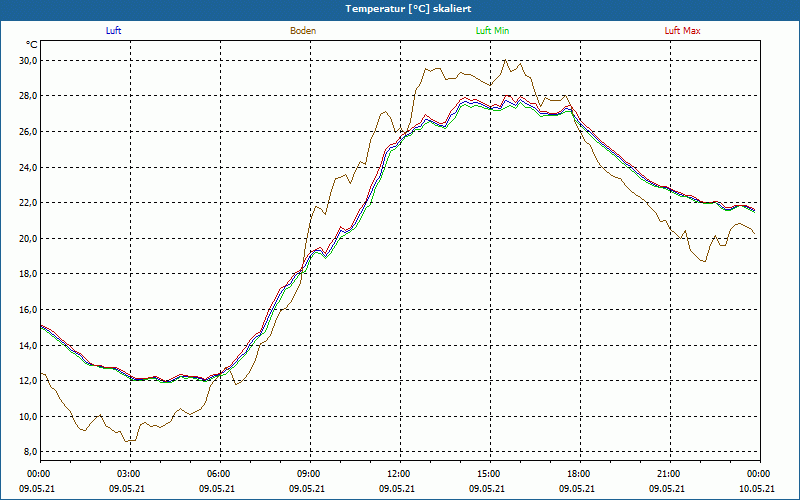This screenshot has width=800, height=500.
Task: Click the Boden legend label
Action: point(303,31)
